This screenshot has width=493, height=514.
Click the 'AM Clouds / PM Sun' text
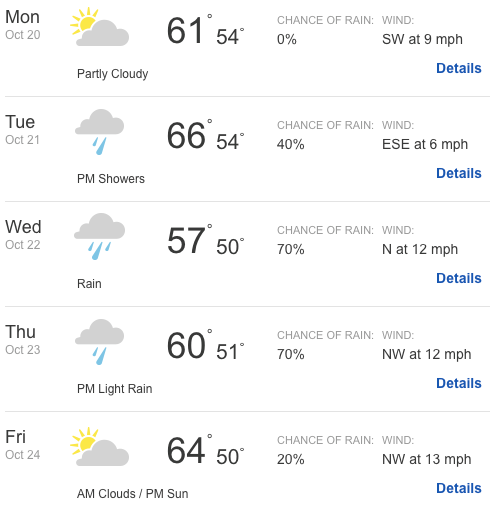coord(133,494)
